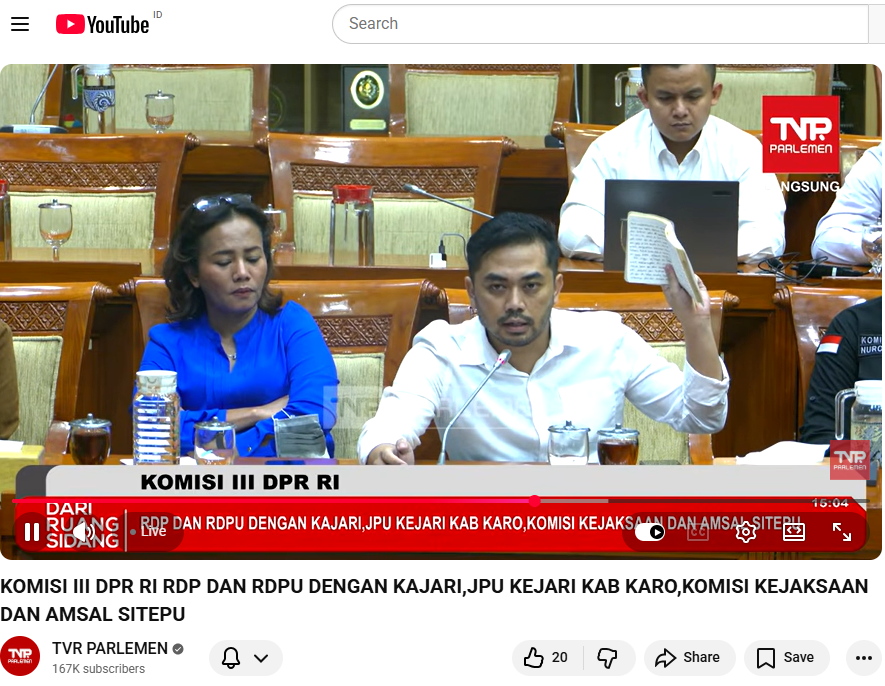Jump to Live position indicator
885x686 pixels.
[148, 532]
